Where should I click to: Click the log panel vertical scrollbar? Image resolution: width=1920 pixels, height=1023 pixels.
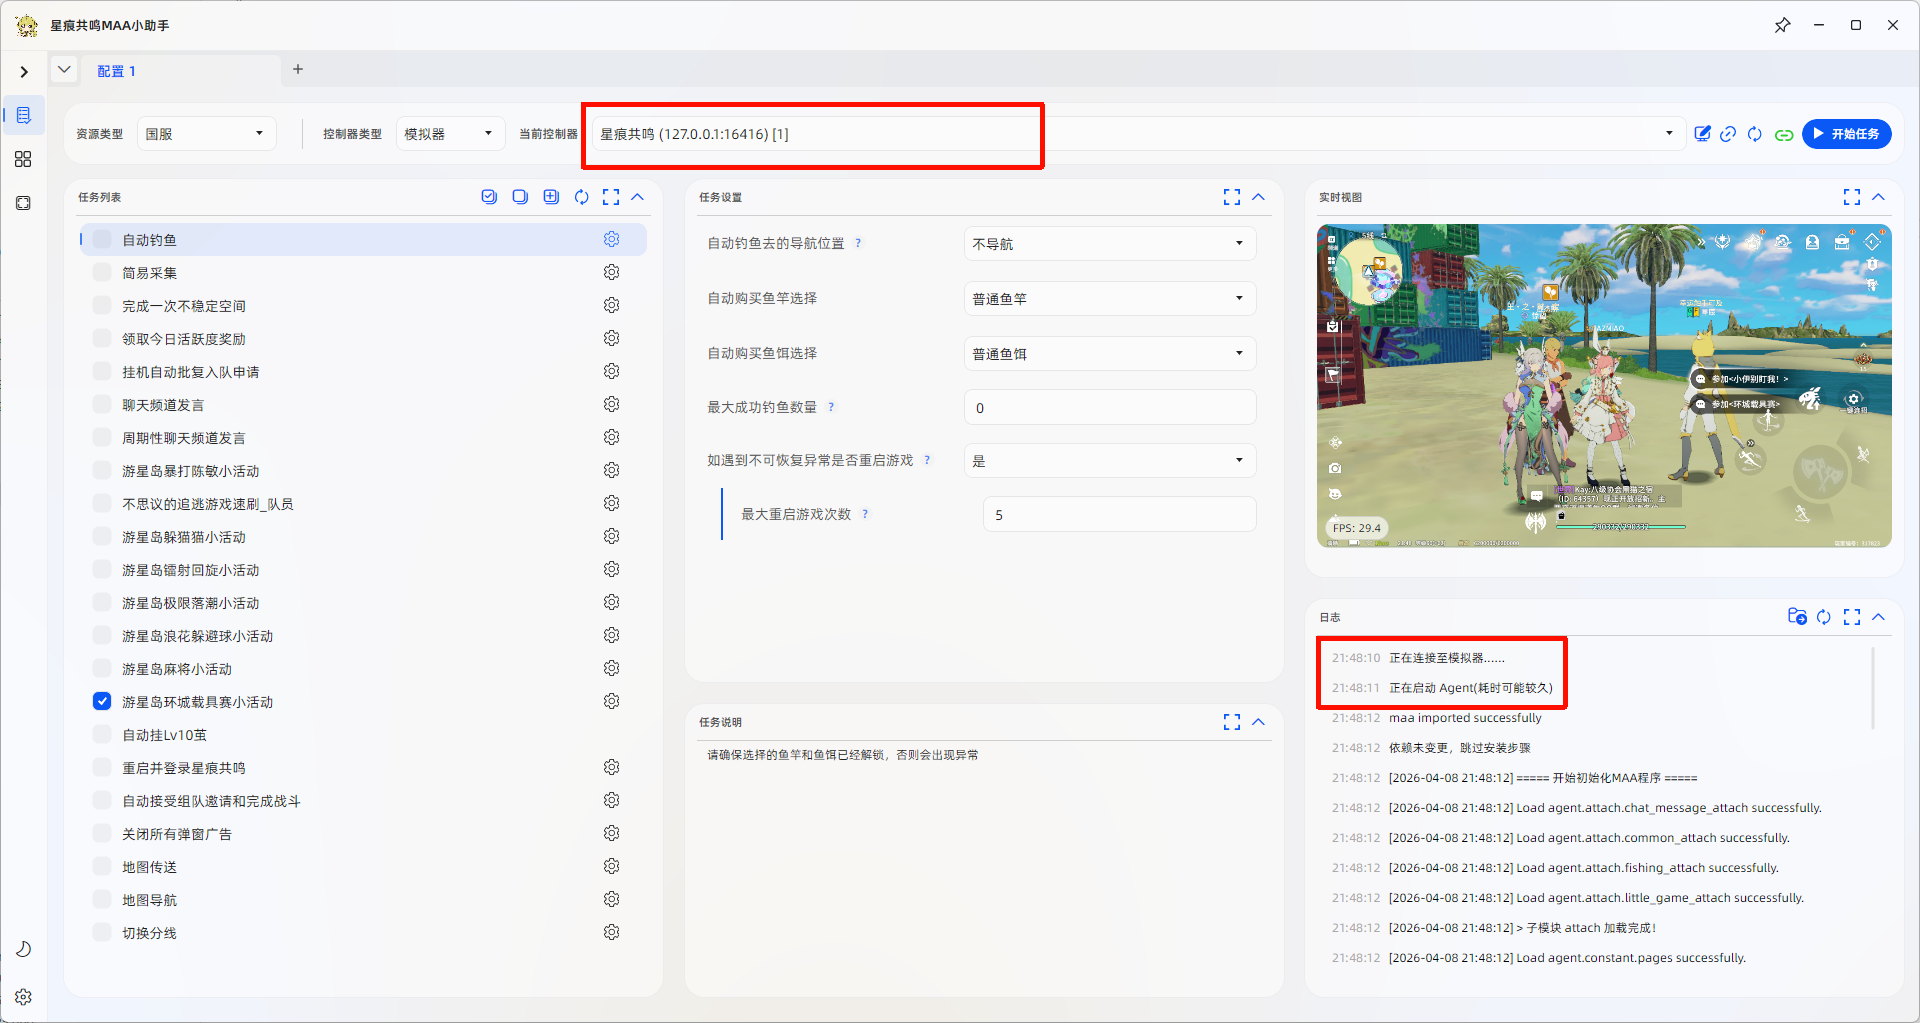click(1872, 688)
